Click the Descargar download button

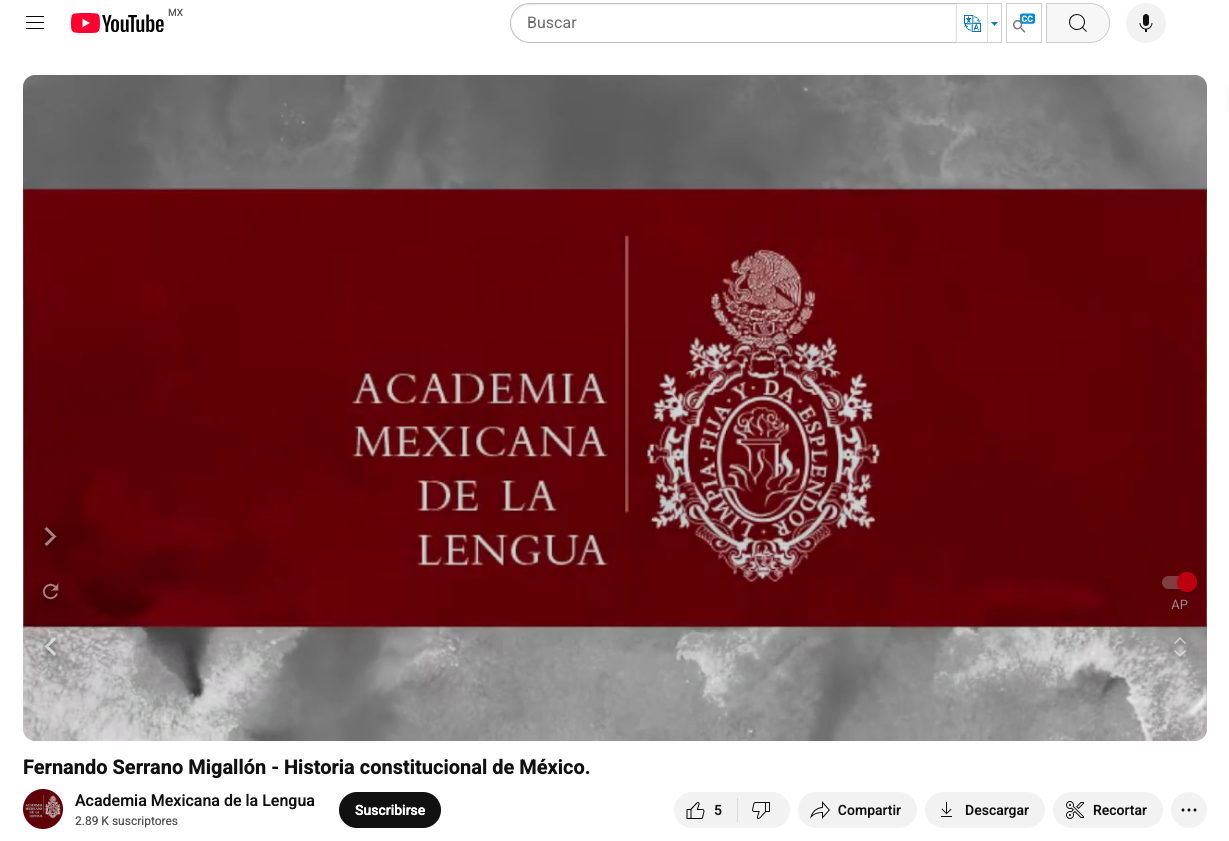[x=985, y=810]
